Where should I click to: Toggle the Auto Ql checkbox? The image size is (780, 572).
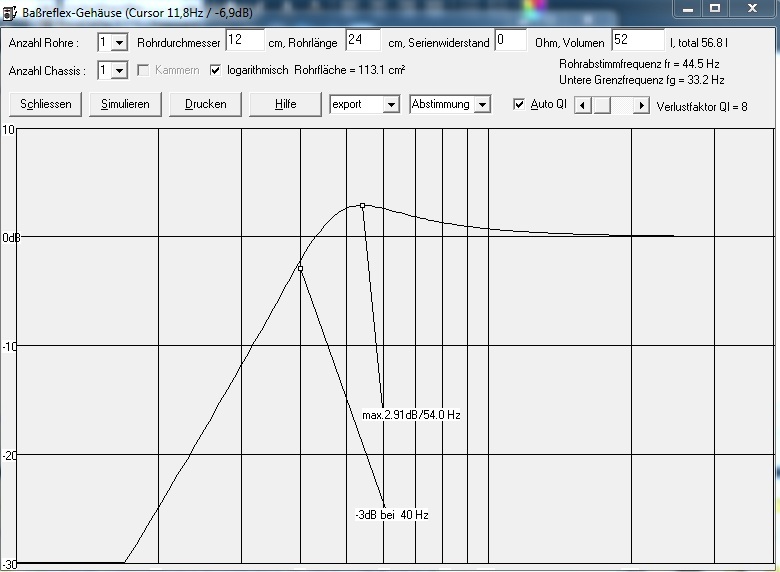click(x=519, y=104)
